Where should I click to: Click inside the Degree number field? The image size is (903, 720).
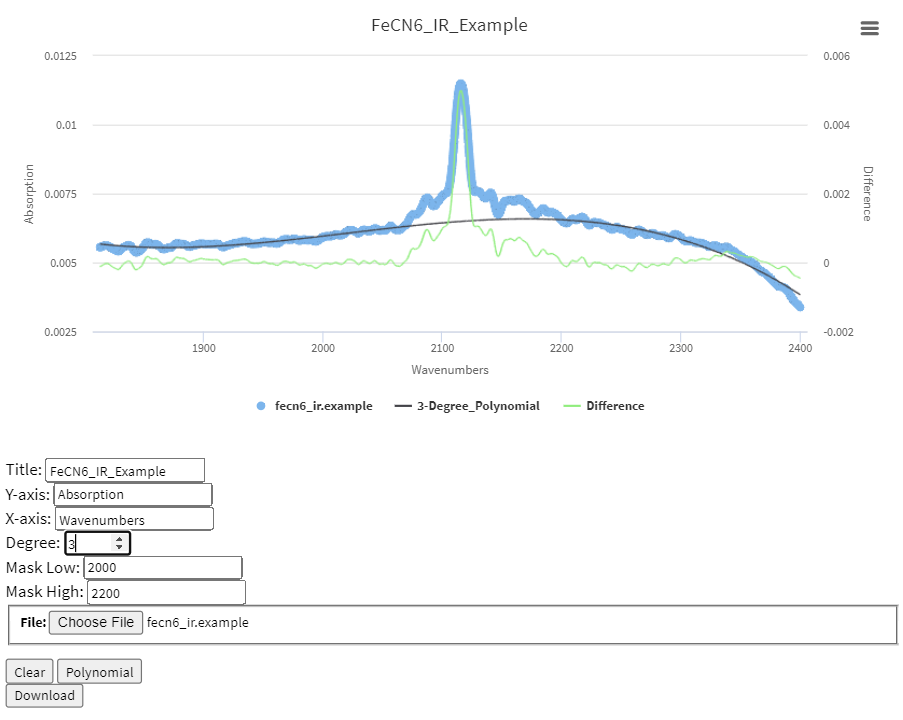89,543
